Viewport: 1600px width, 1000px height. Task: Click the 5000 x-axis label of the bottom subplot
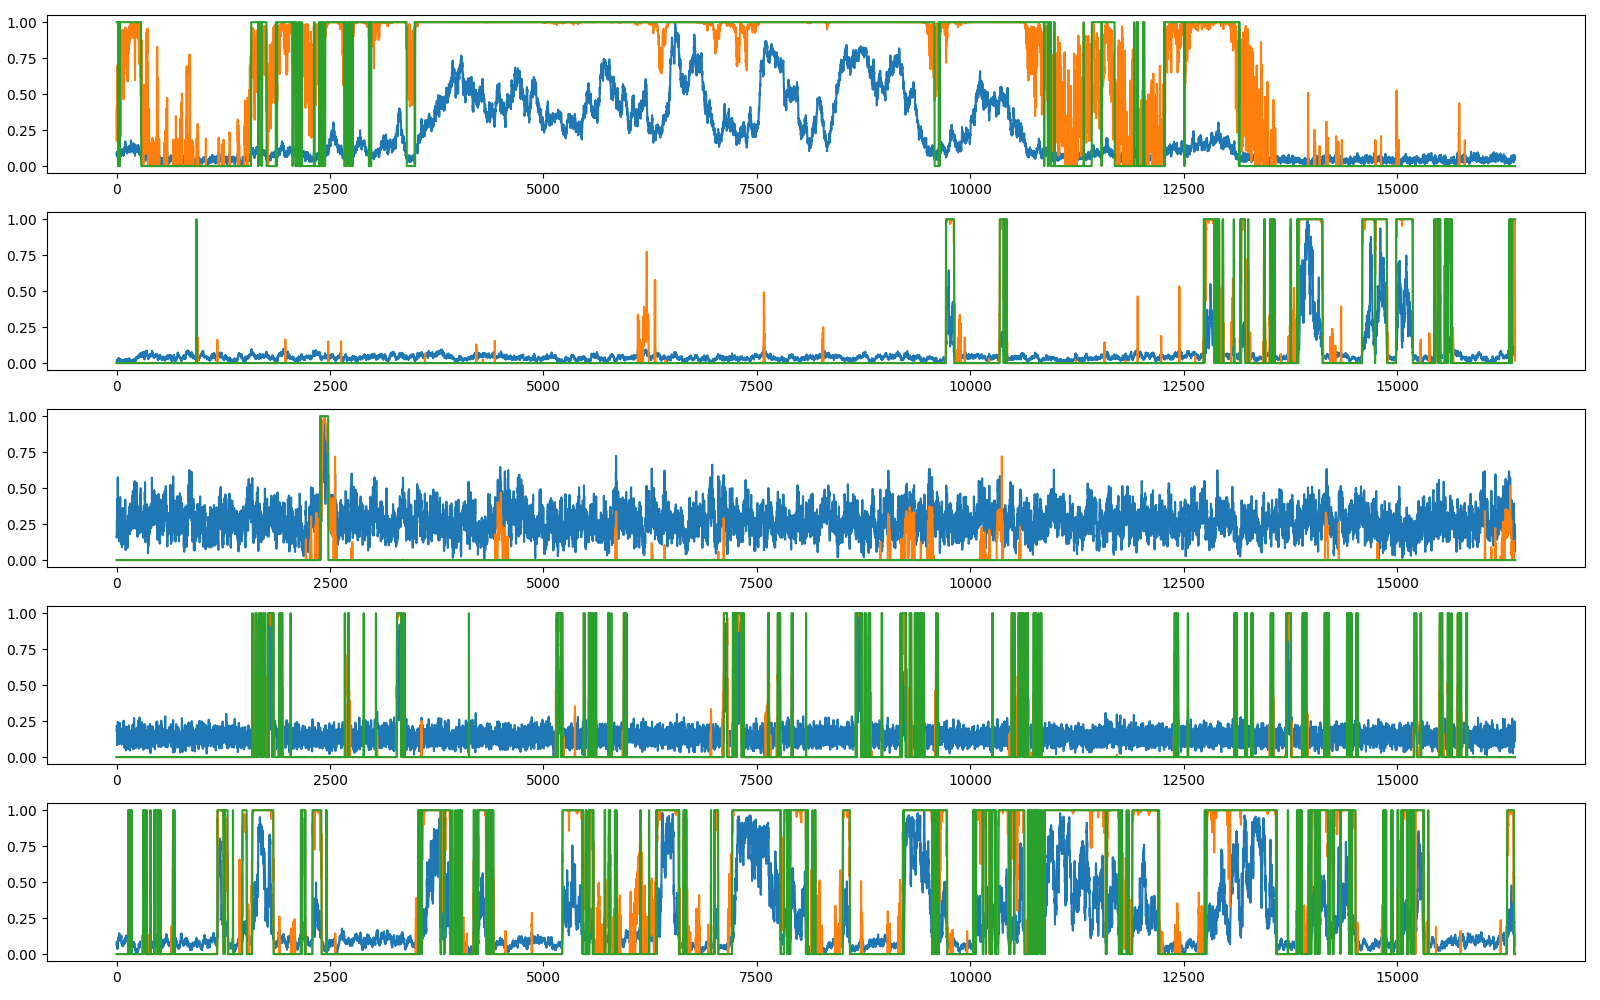coord(543,977)
